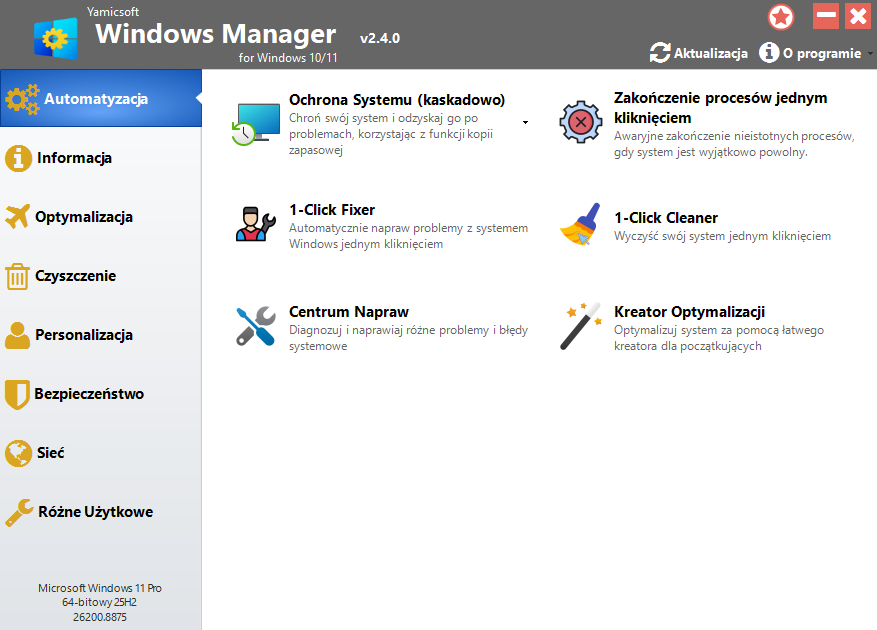Close the Windows Manager window
This screenshot has height=630, width=877.
pos(858,16)
